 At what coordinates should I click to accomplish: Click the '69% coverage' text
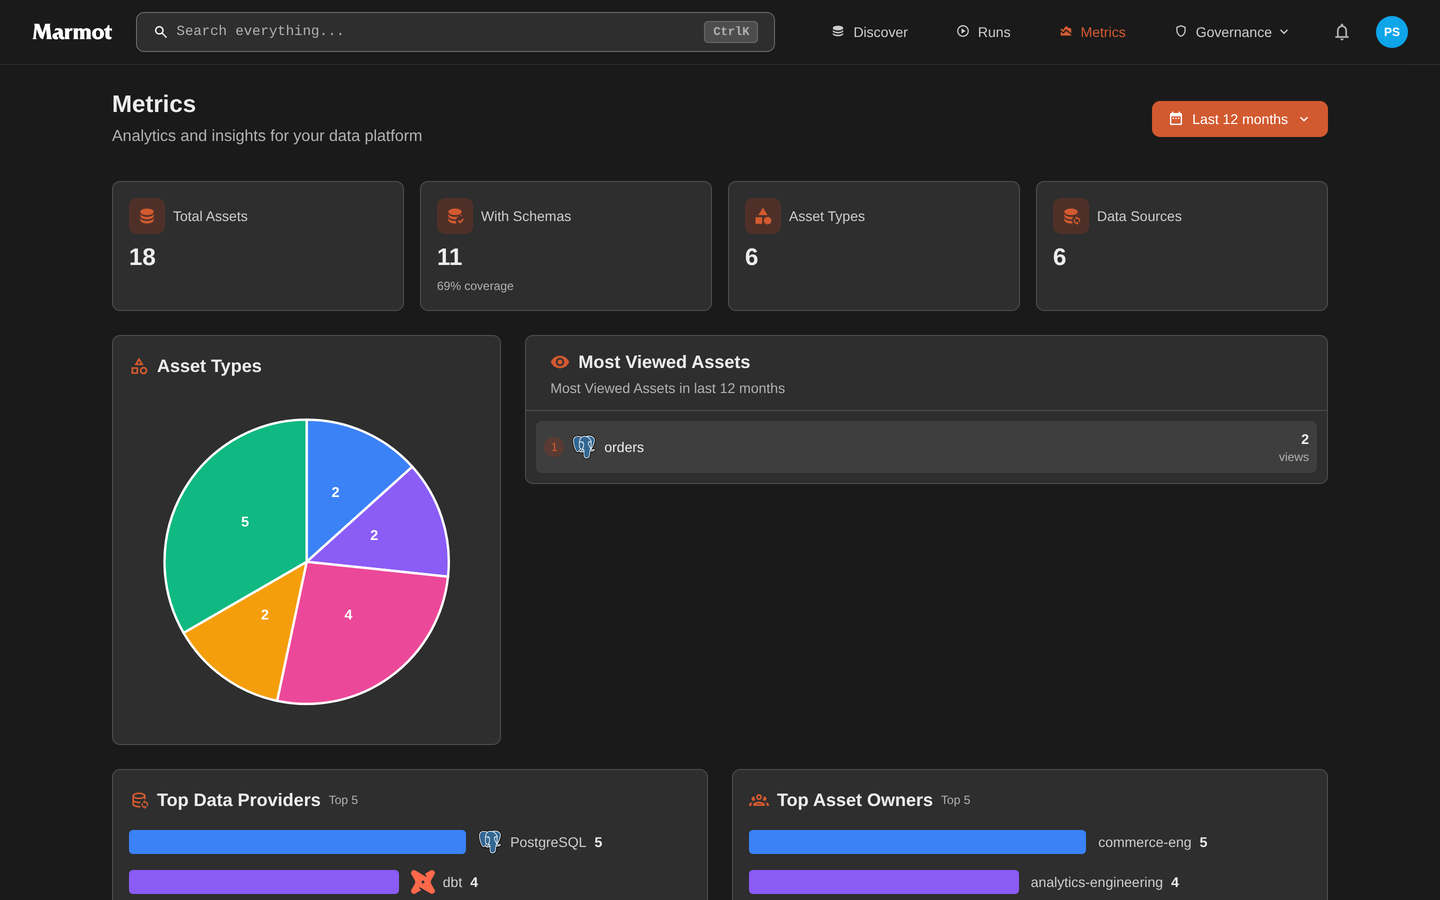(475, 286)
